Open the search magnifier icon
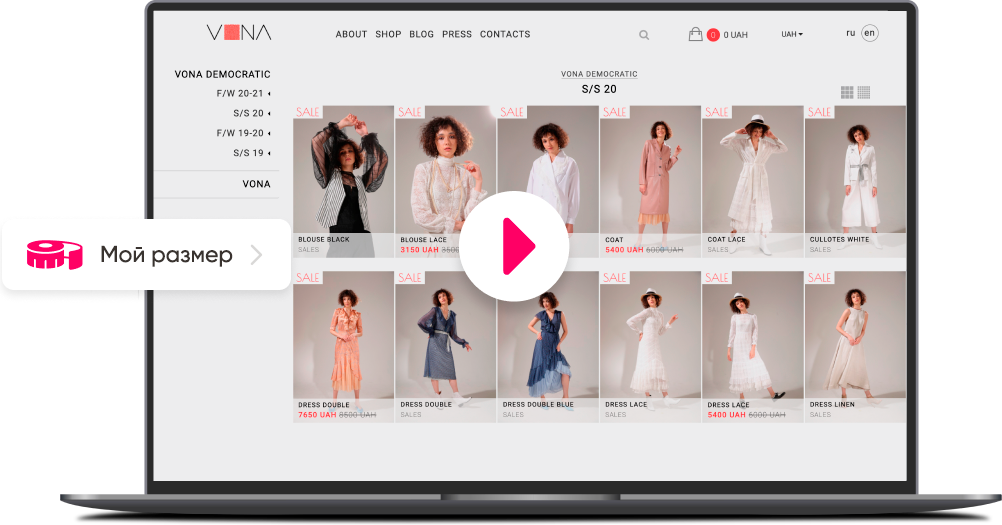Image resolution: width=1002 pixels, height=525 pixels. click(644, 35)
